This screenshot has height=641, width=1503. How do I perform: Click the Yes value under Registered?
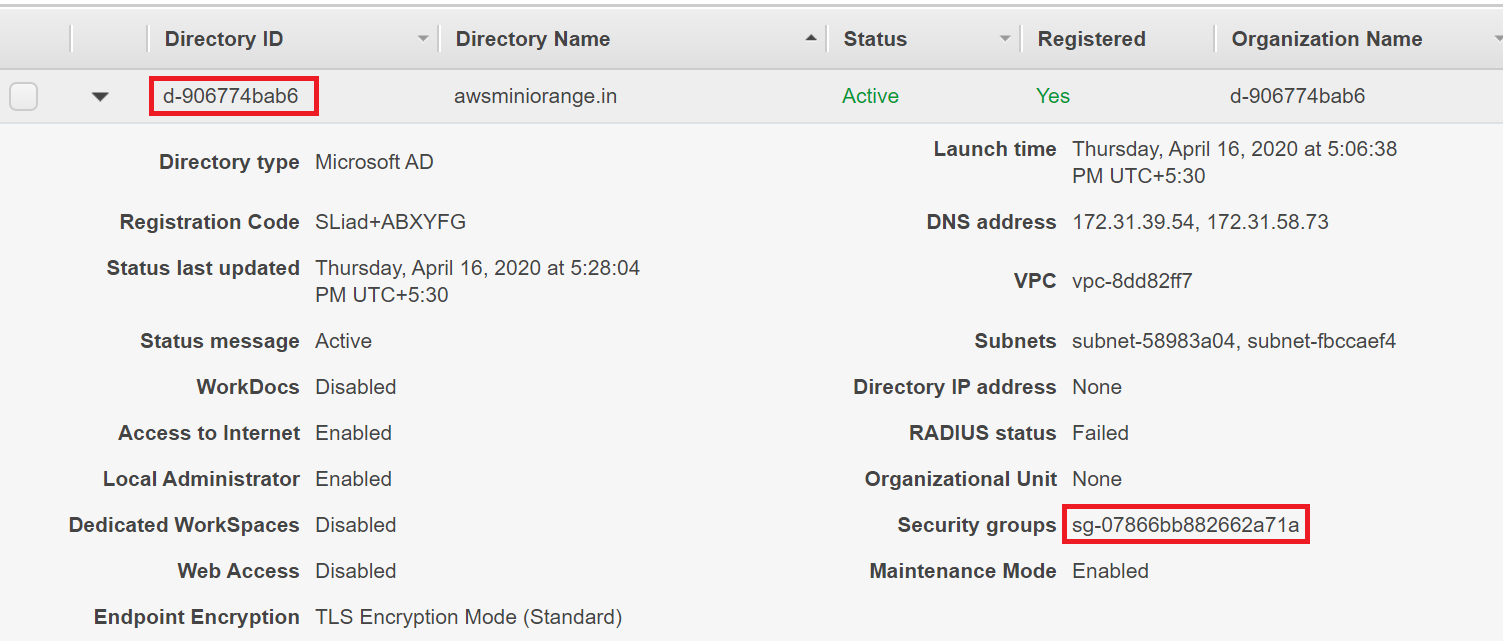(1053, 95)
